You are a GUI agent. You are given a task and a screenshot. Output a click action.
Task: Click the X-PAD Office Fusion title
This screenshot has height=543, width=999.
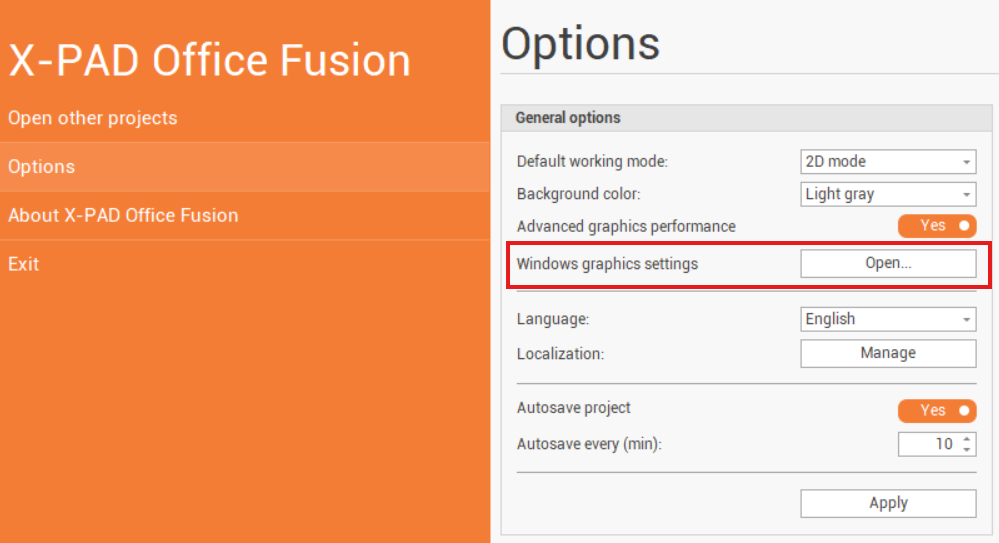coord(210,60)
